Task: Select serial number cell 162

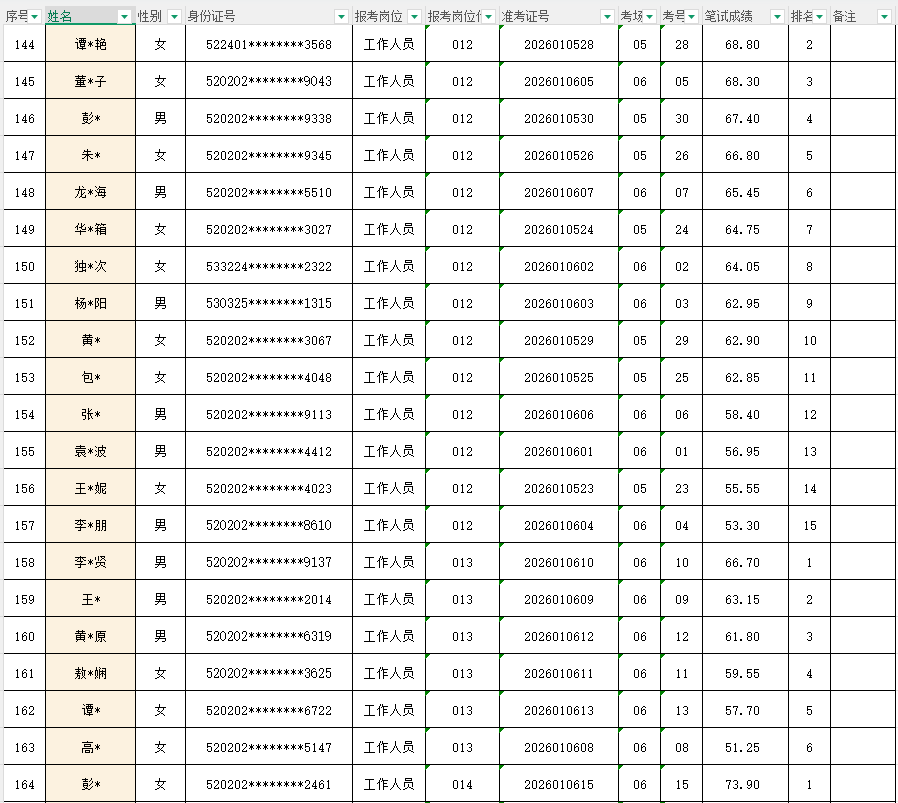Action: tap(25, 711)
